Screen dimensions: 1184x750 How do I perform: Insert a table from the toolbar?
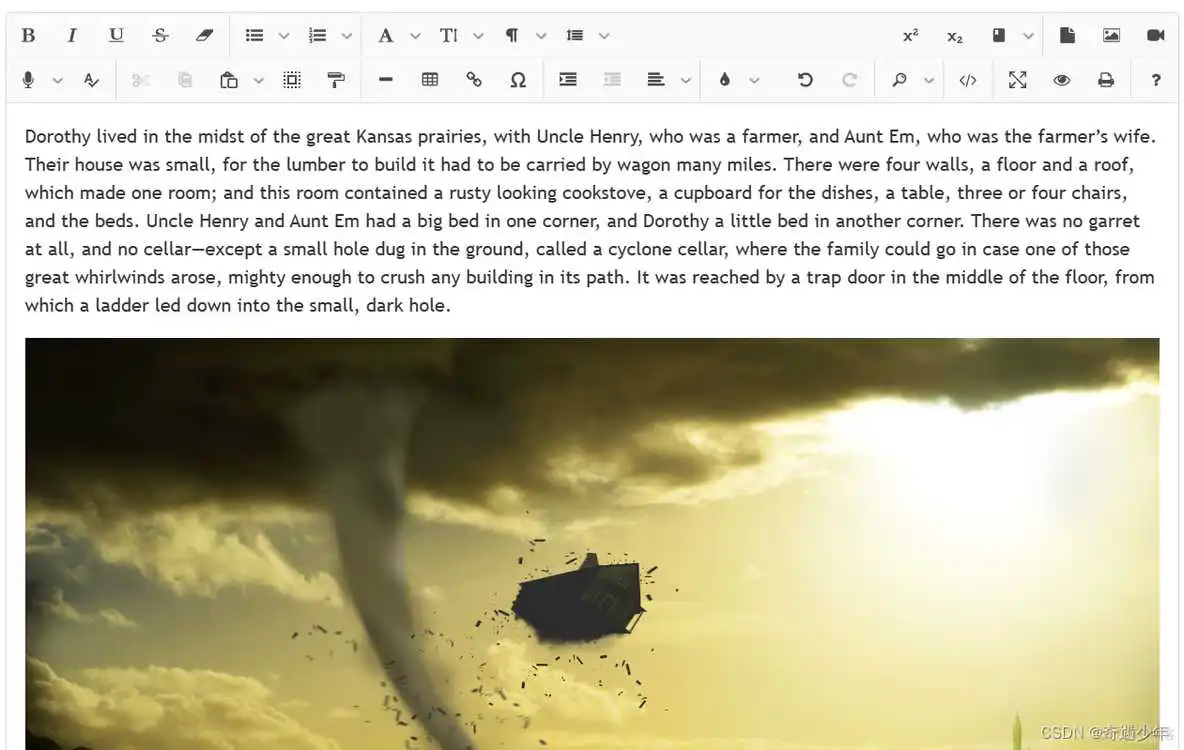click(430, 80)
